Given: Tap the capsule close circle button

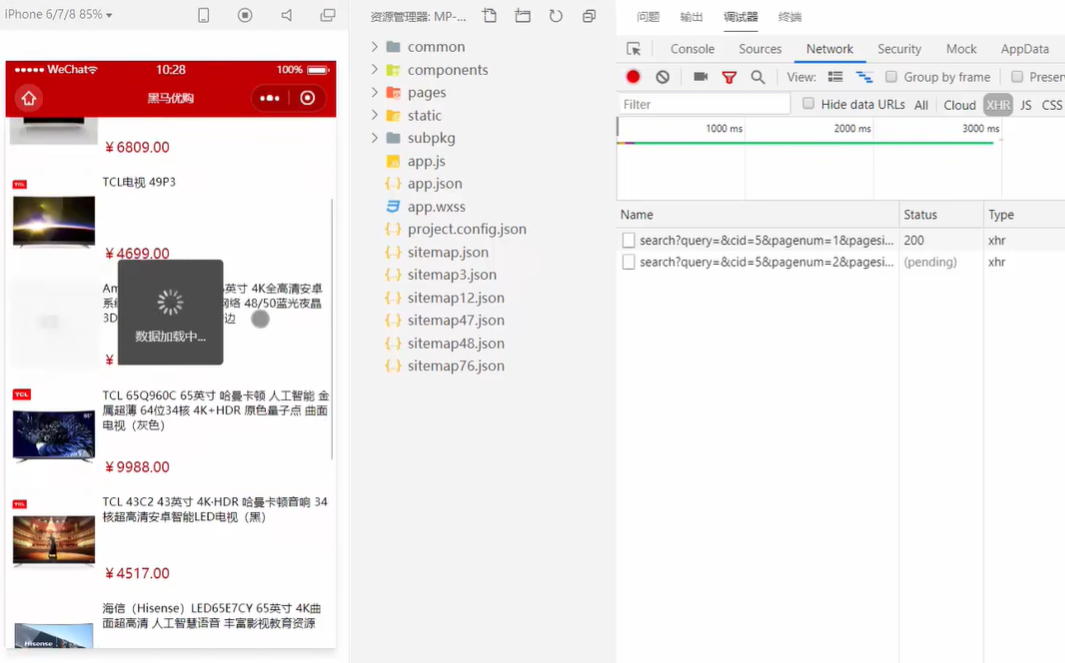Looking at the screenshot, I should 308,98.
